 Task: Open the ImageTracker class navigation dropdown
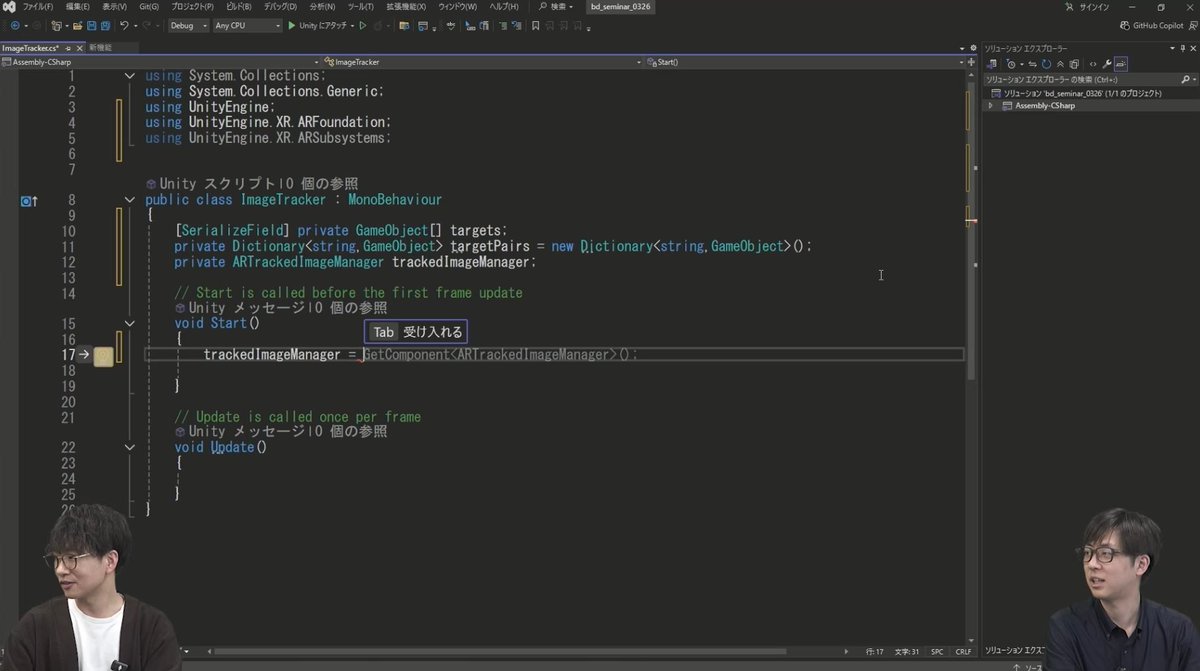[x=485, y=62]
